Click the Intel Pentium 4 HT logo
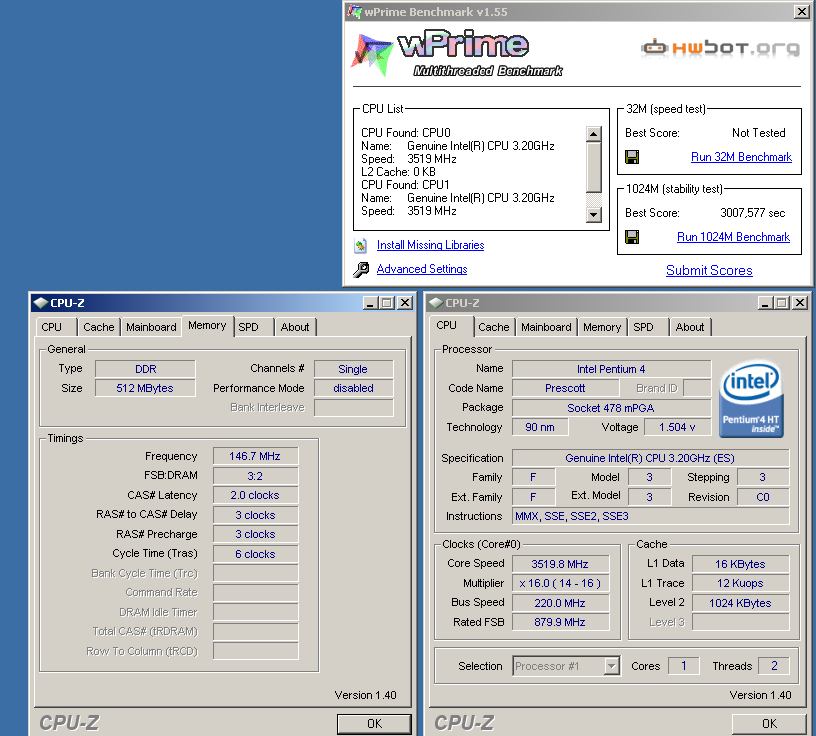Screen dimensions: 816x736 751,399
